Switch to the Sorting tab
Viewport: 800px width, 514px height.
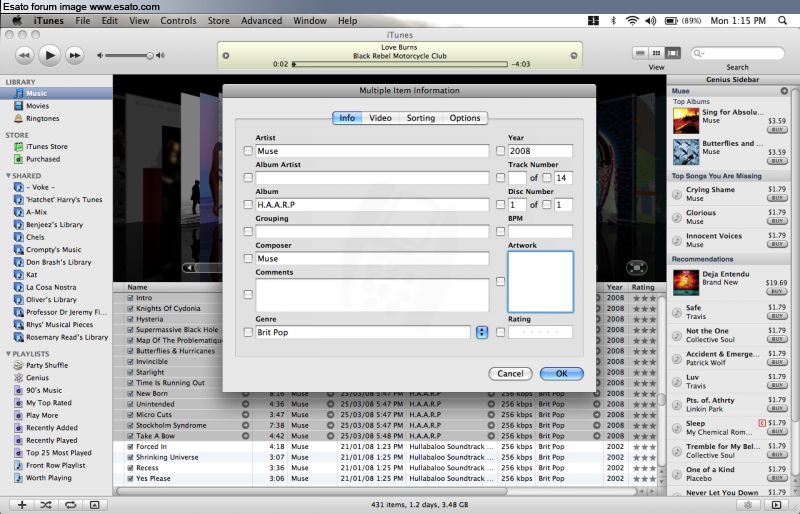click(x=420, y=118)
